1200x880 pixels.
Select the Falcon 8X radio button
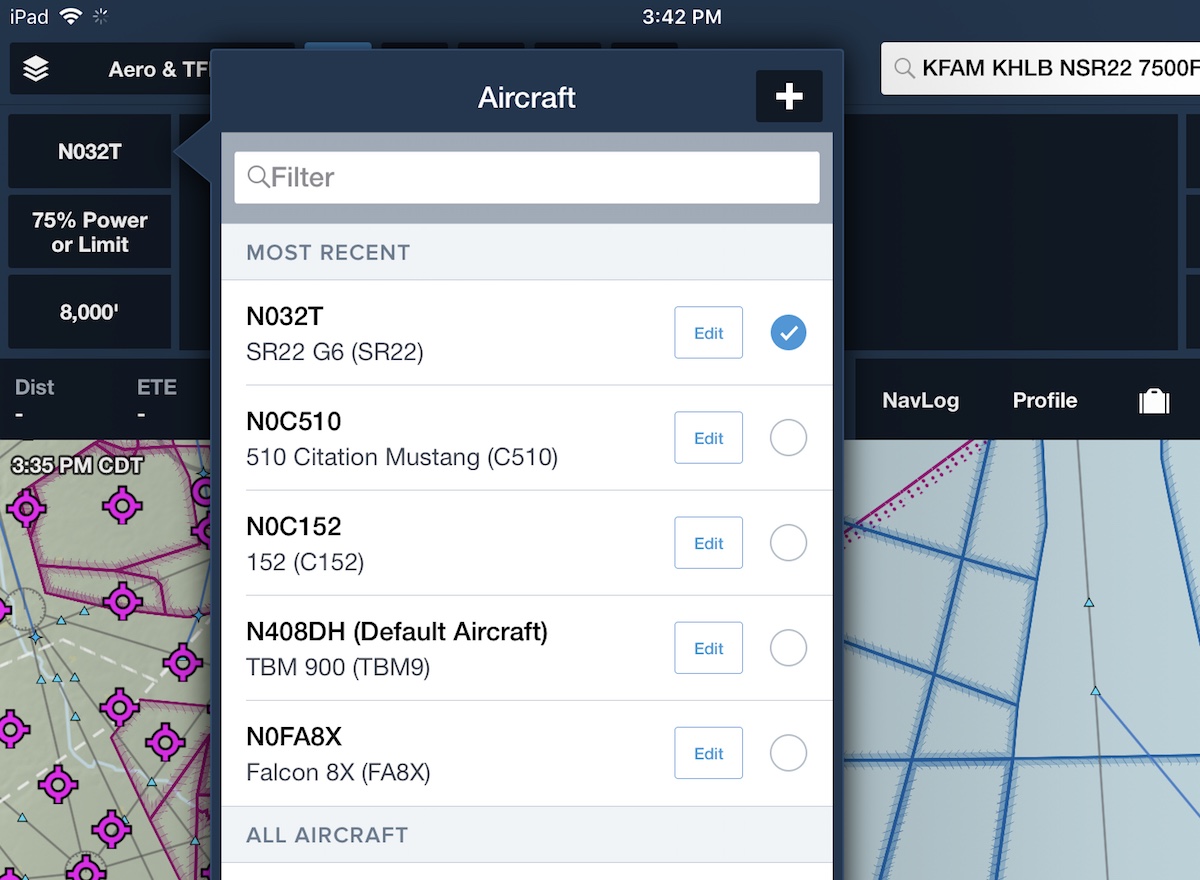pyautogui.click(x=788, y=753)
